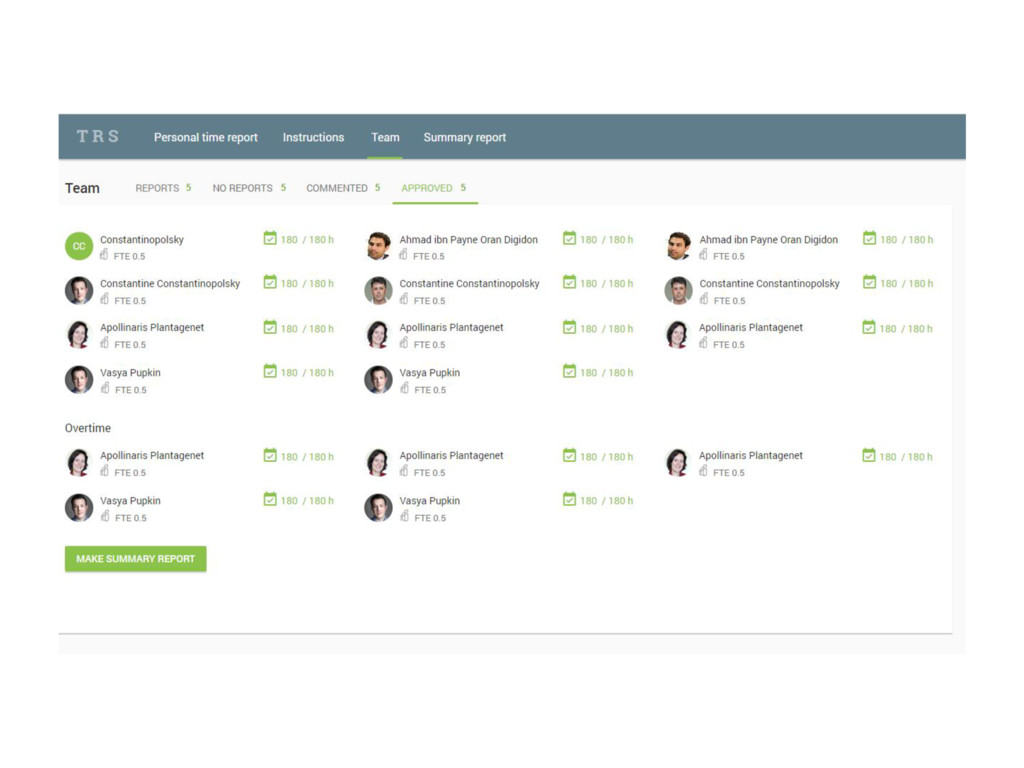Click FTE icon under Vasya Pupkin, middle column above Overtime
Viewport: 1024px width, 768px height.
pos(405,388)
